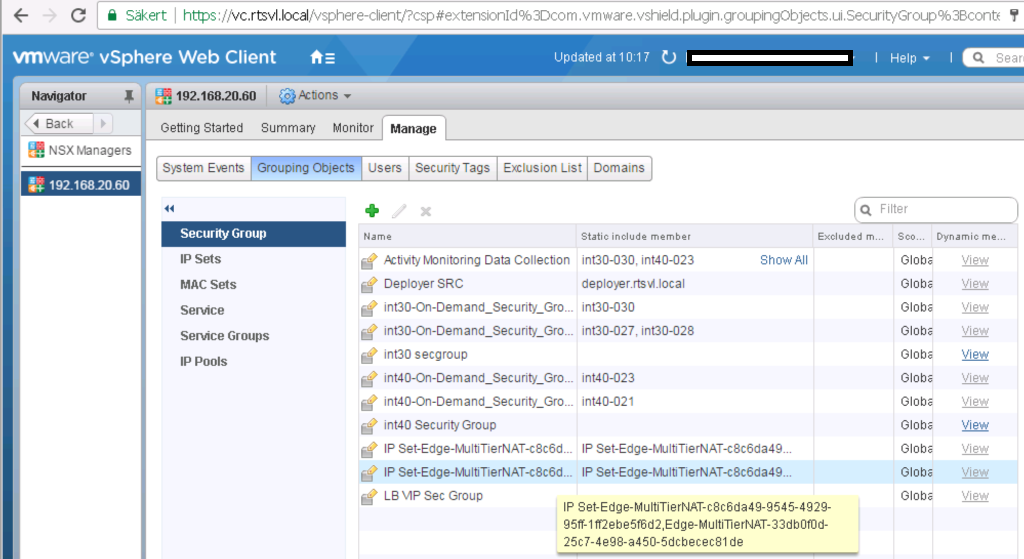Open the Users sub-tab
The height and width of the screenshot is (559, 1024).
(385, 168)
